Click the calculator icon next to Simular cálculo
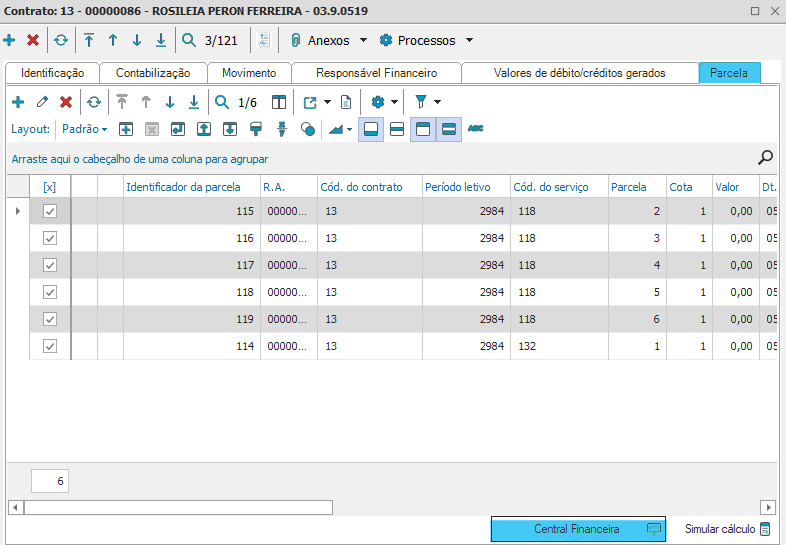The width and height of the screenshot is (786, 545). 766,529
